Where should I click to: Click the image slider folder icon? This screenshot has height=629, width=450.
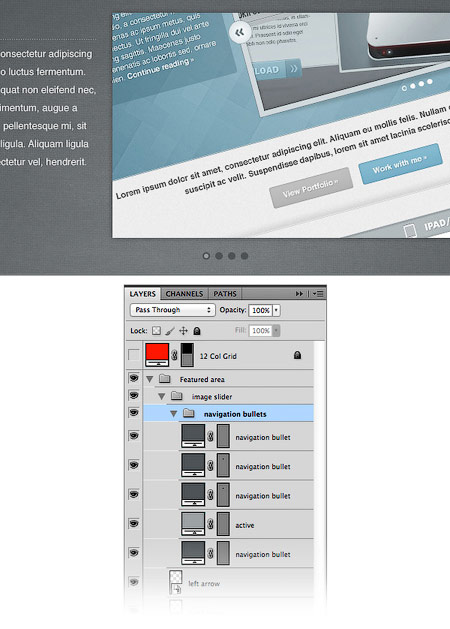point(176,396)
